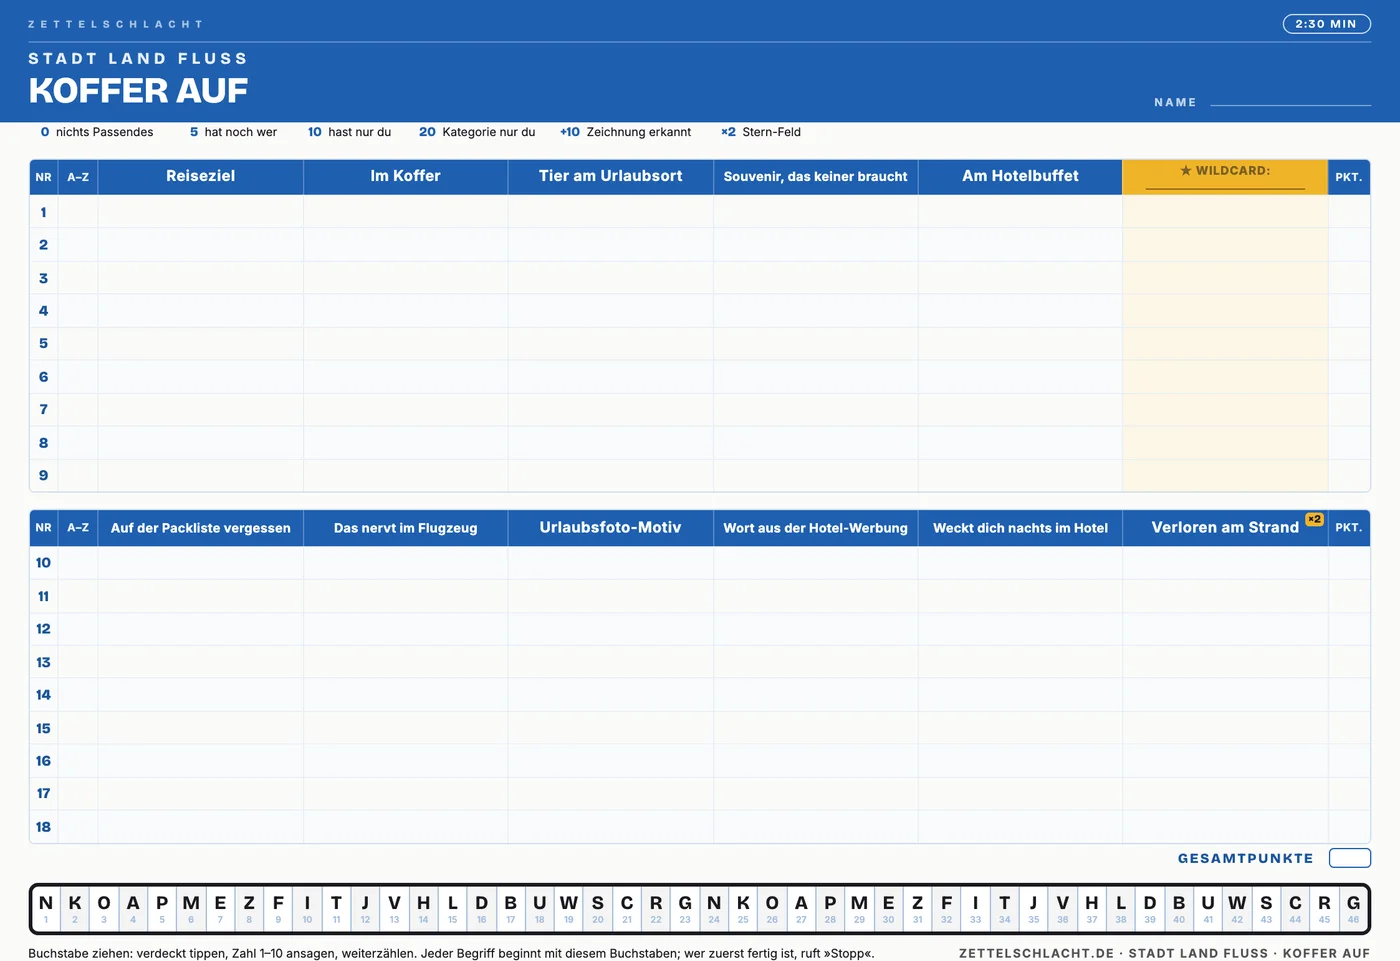Click the GESAMTPUNKTE total box
The image size is (1400, 961).
click(x=1350, y=858)
